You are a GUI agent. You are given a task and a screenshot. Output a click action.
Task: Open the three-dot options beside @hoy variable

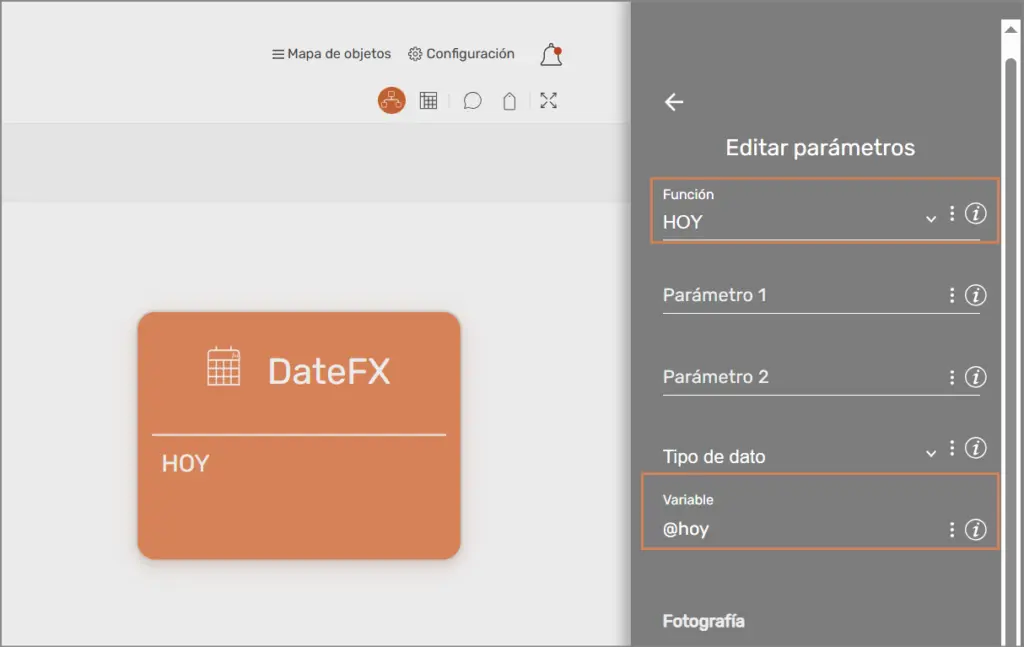[951, 529]
